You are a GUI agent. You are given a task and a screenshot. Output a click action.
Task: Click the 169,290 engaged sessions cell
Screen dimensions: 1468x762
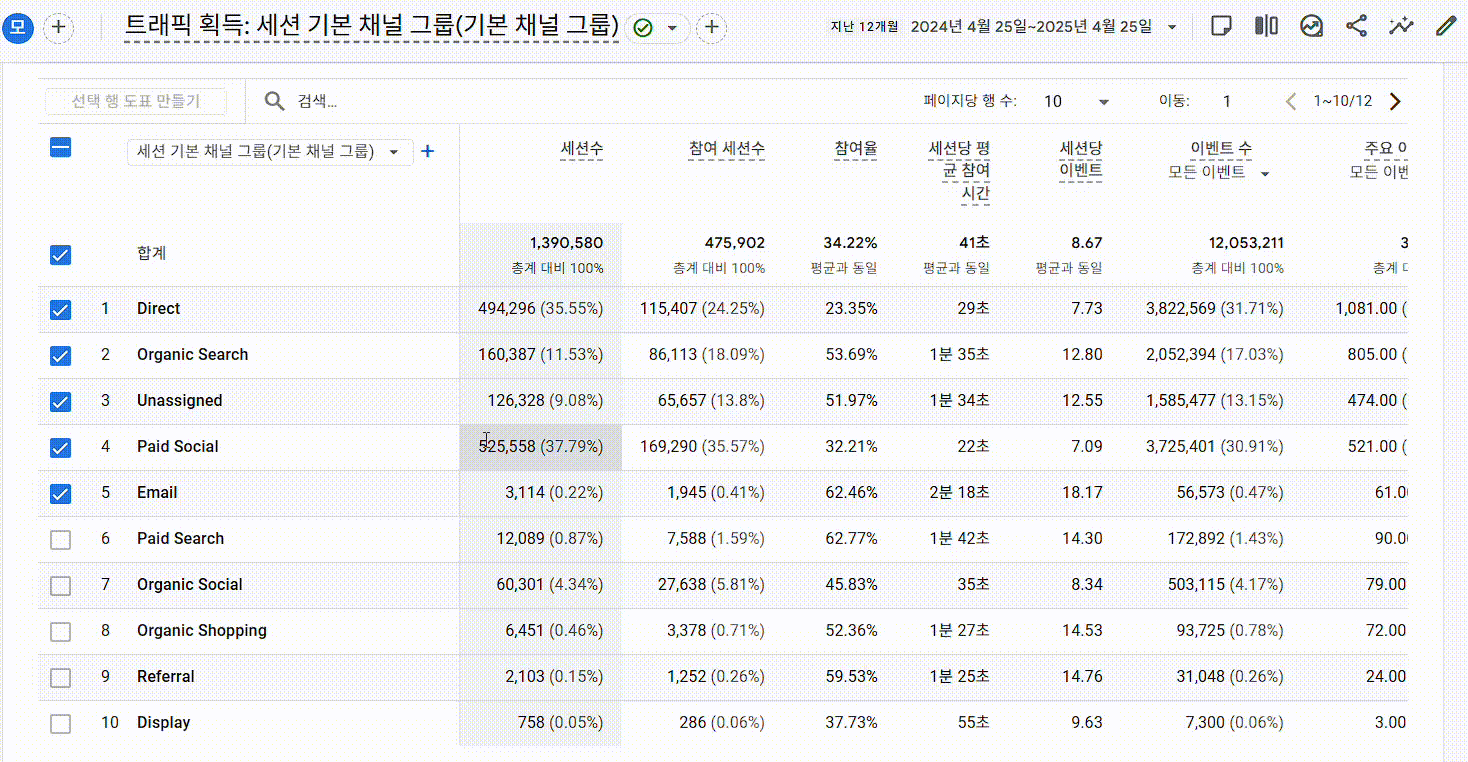click(702, 447)
